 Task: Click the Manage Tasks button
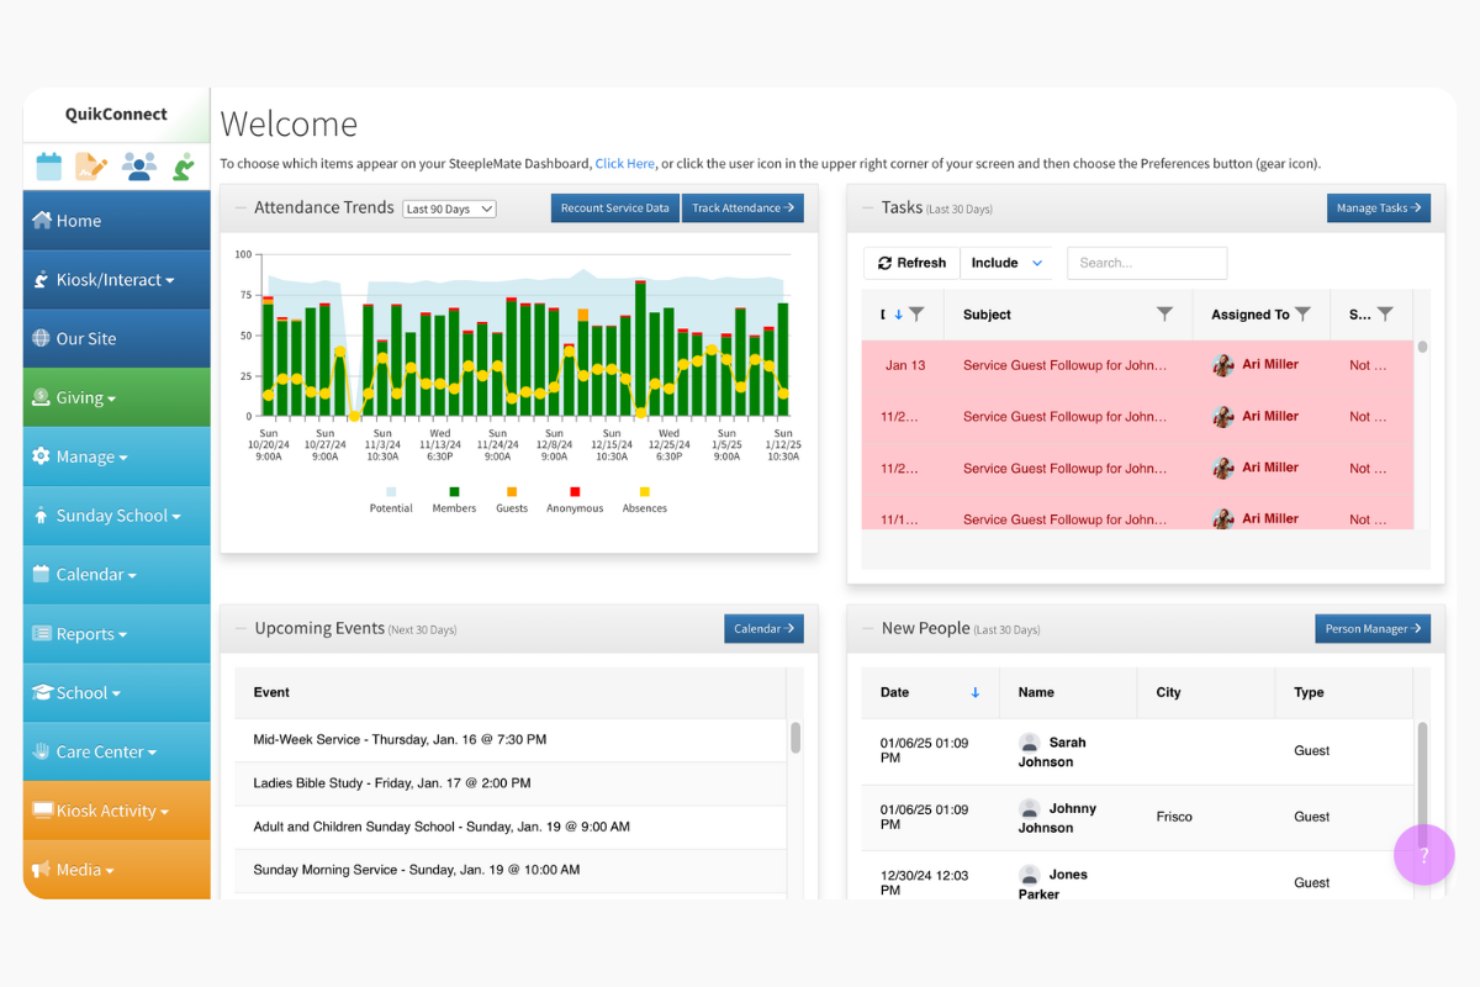click(x=1379, y=208)
